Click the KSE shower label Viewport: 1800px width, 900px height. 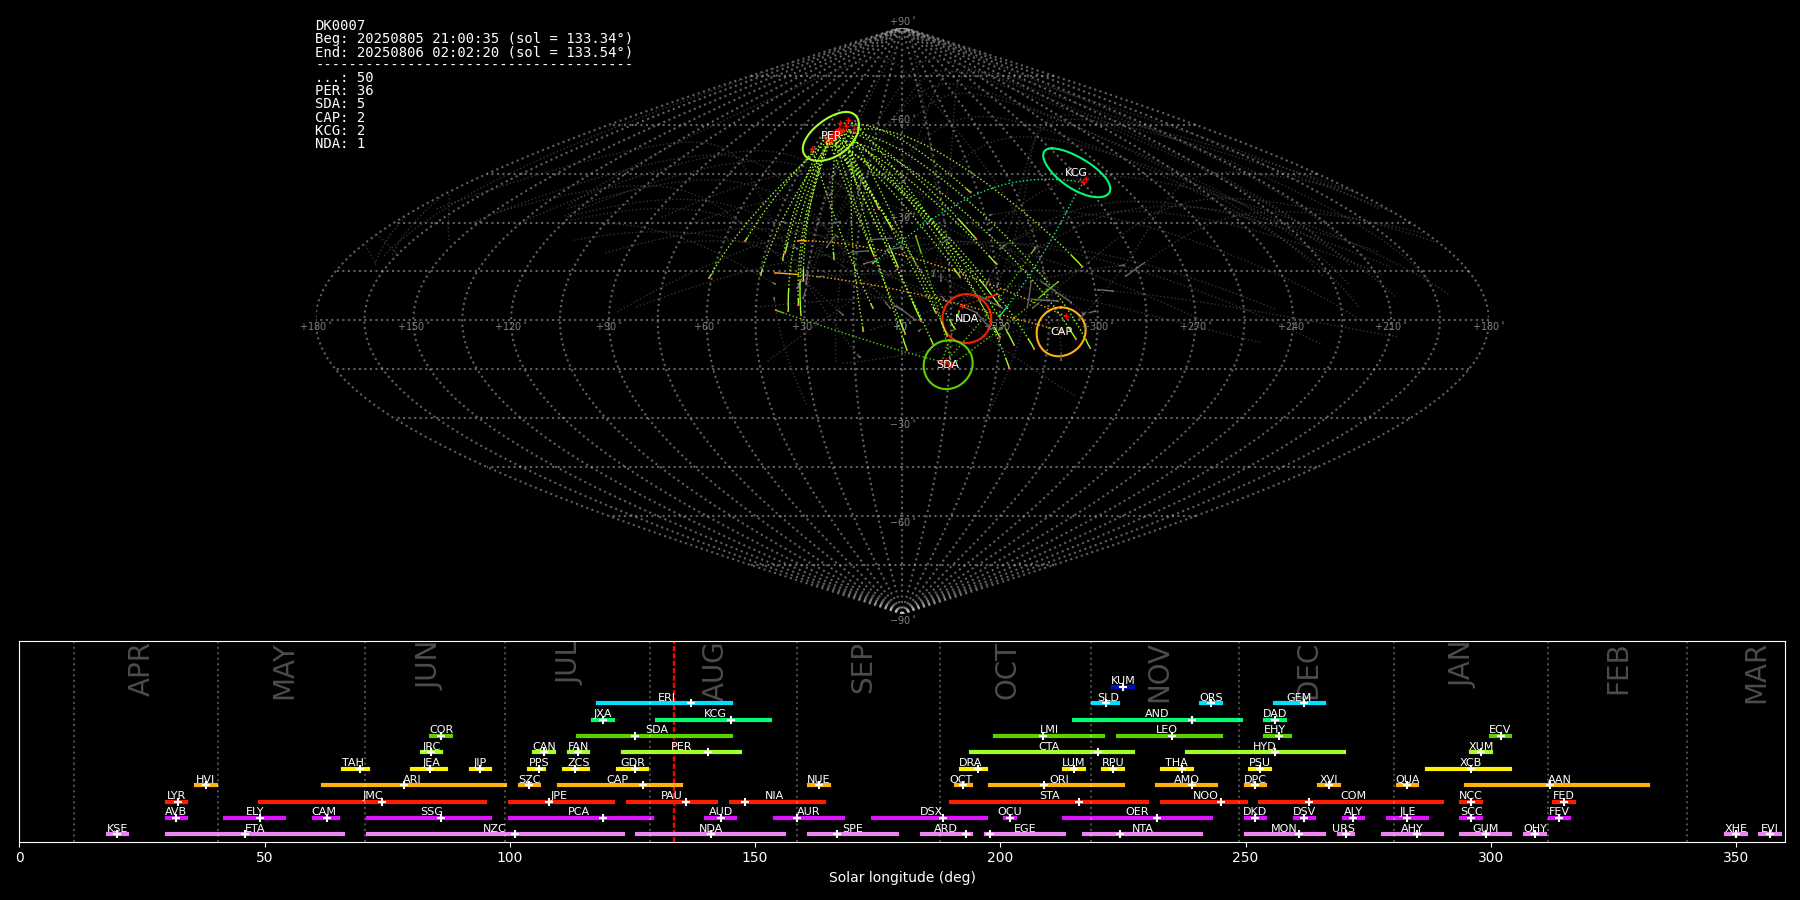click(117, 828)
